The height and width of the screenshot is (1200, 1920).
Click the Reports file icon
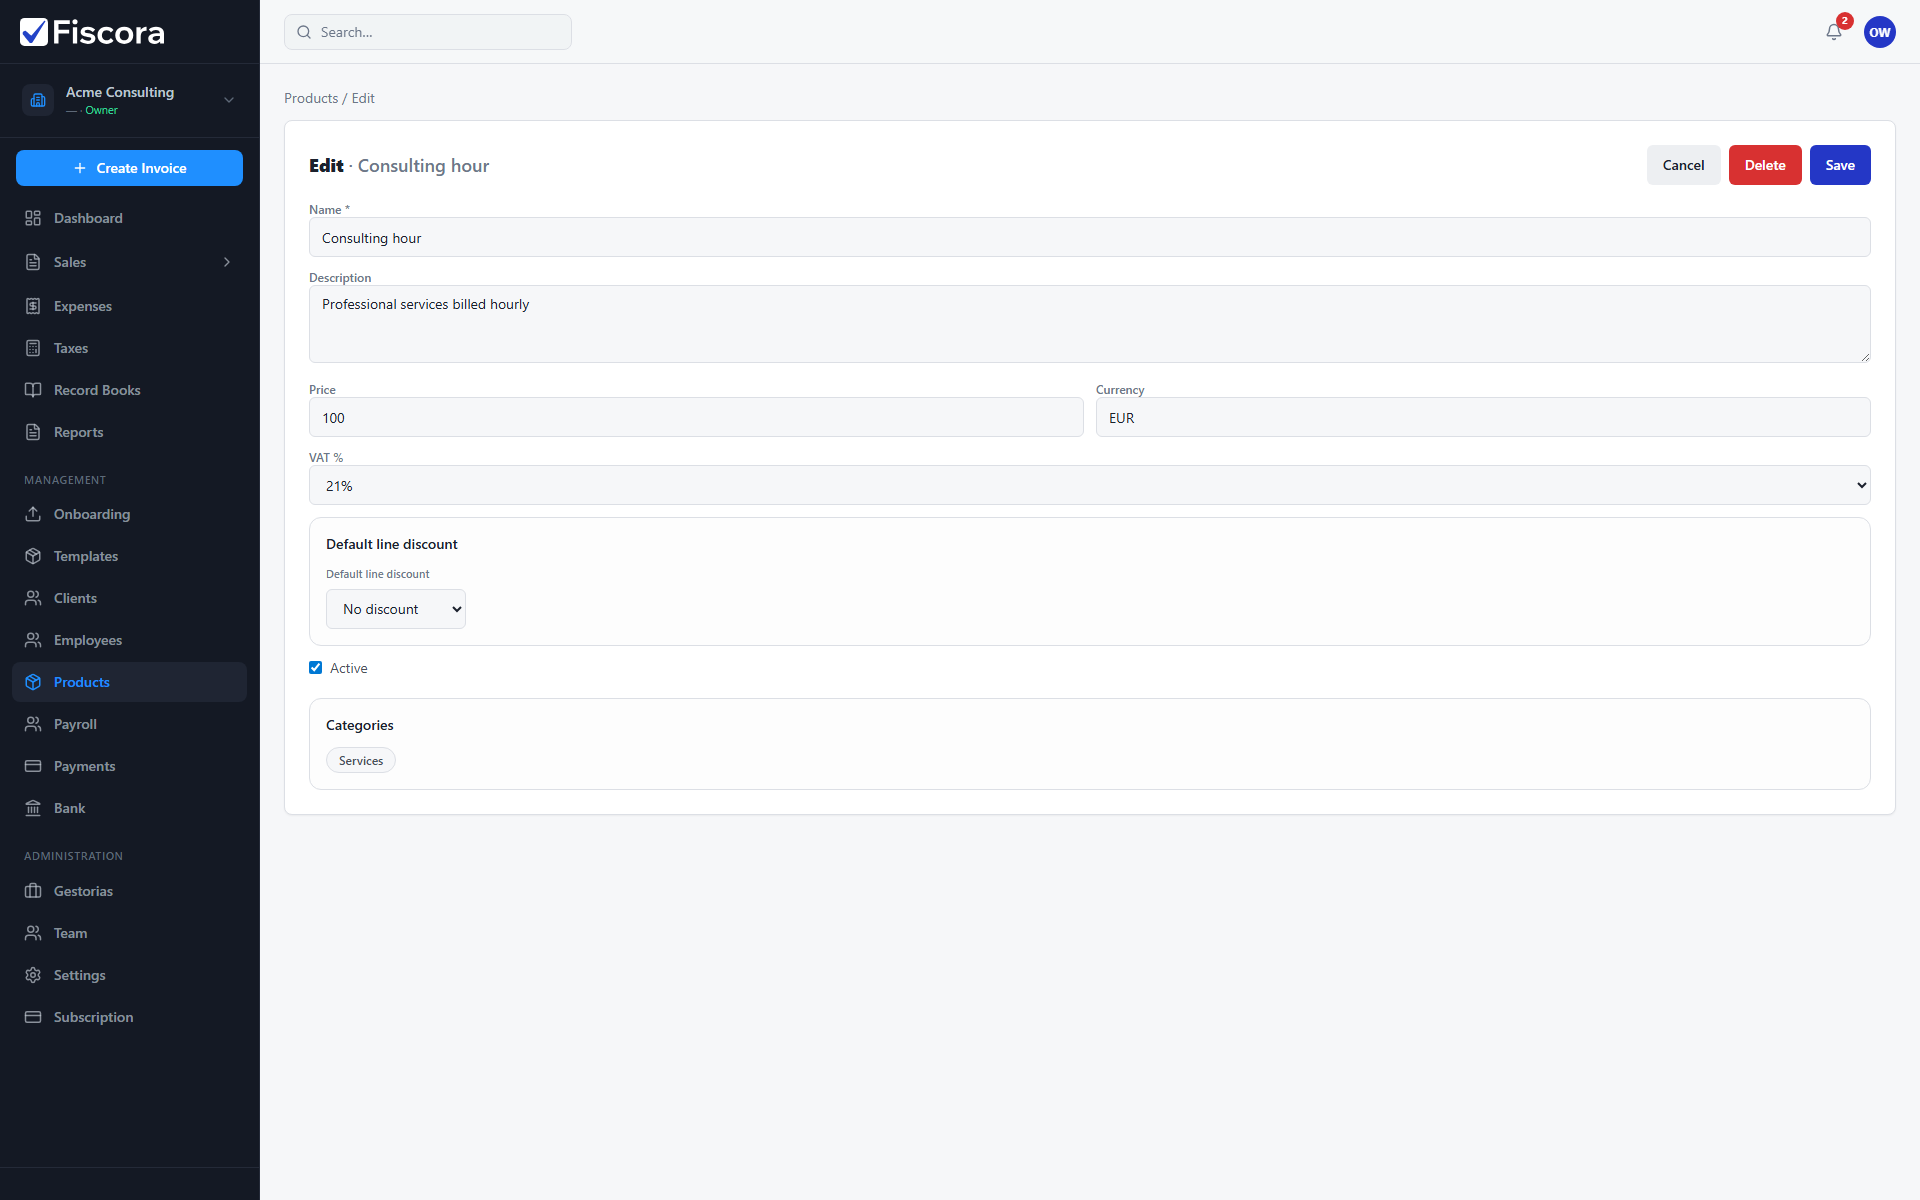tap(33, 432)
